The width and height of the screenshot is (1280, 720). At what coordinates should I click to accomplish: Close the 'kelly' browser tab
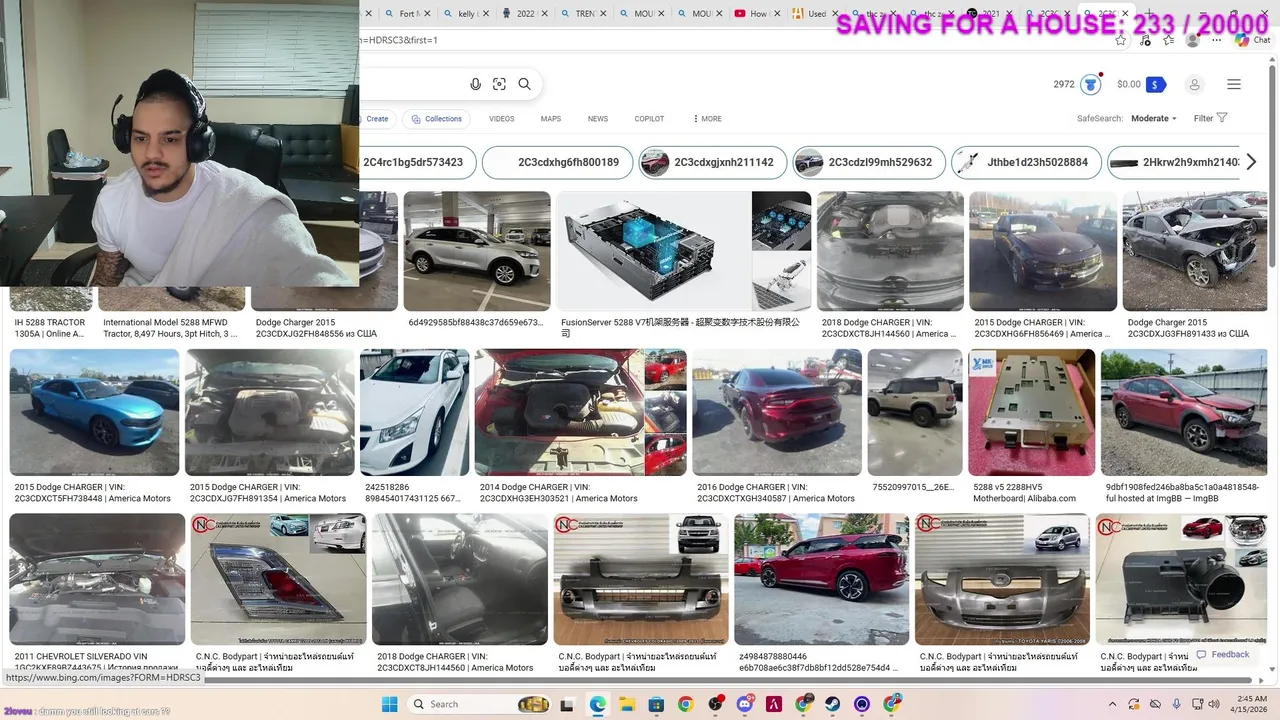(x=484, y=14)
